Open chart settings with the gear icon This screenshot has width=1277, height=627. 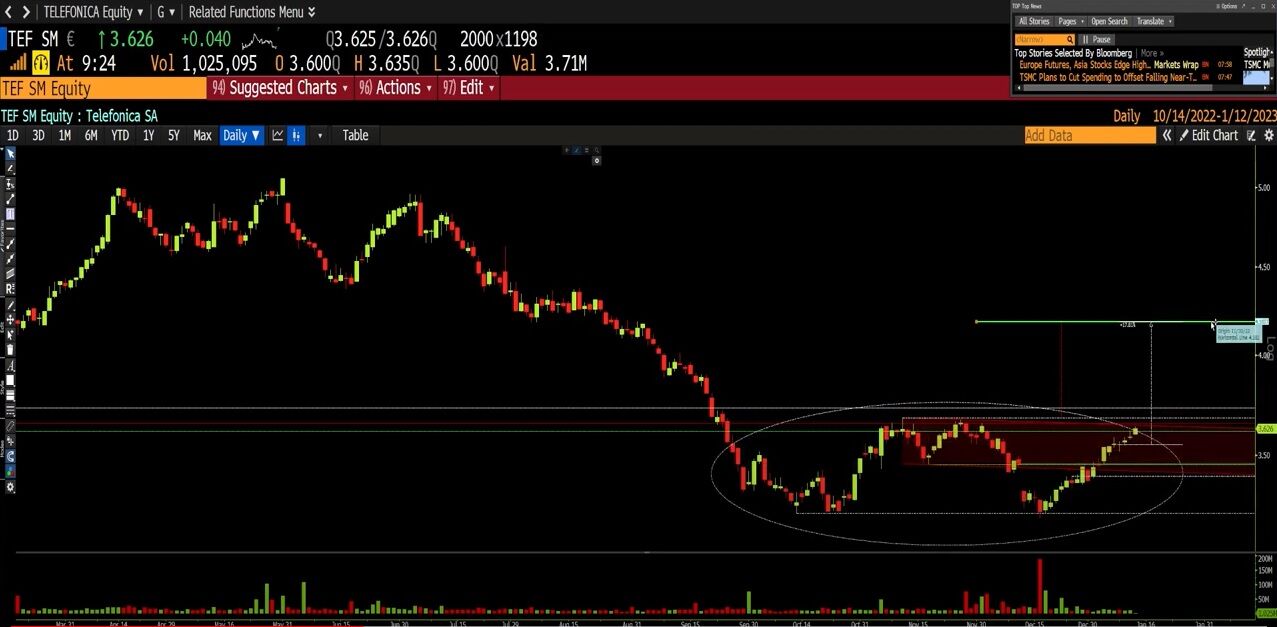(x=1269, y=135)
